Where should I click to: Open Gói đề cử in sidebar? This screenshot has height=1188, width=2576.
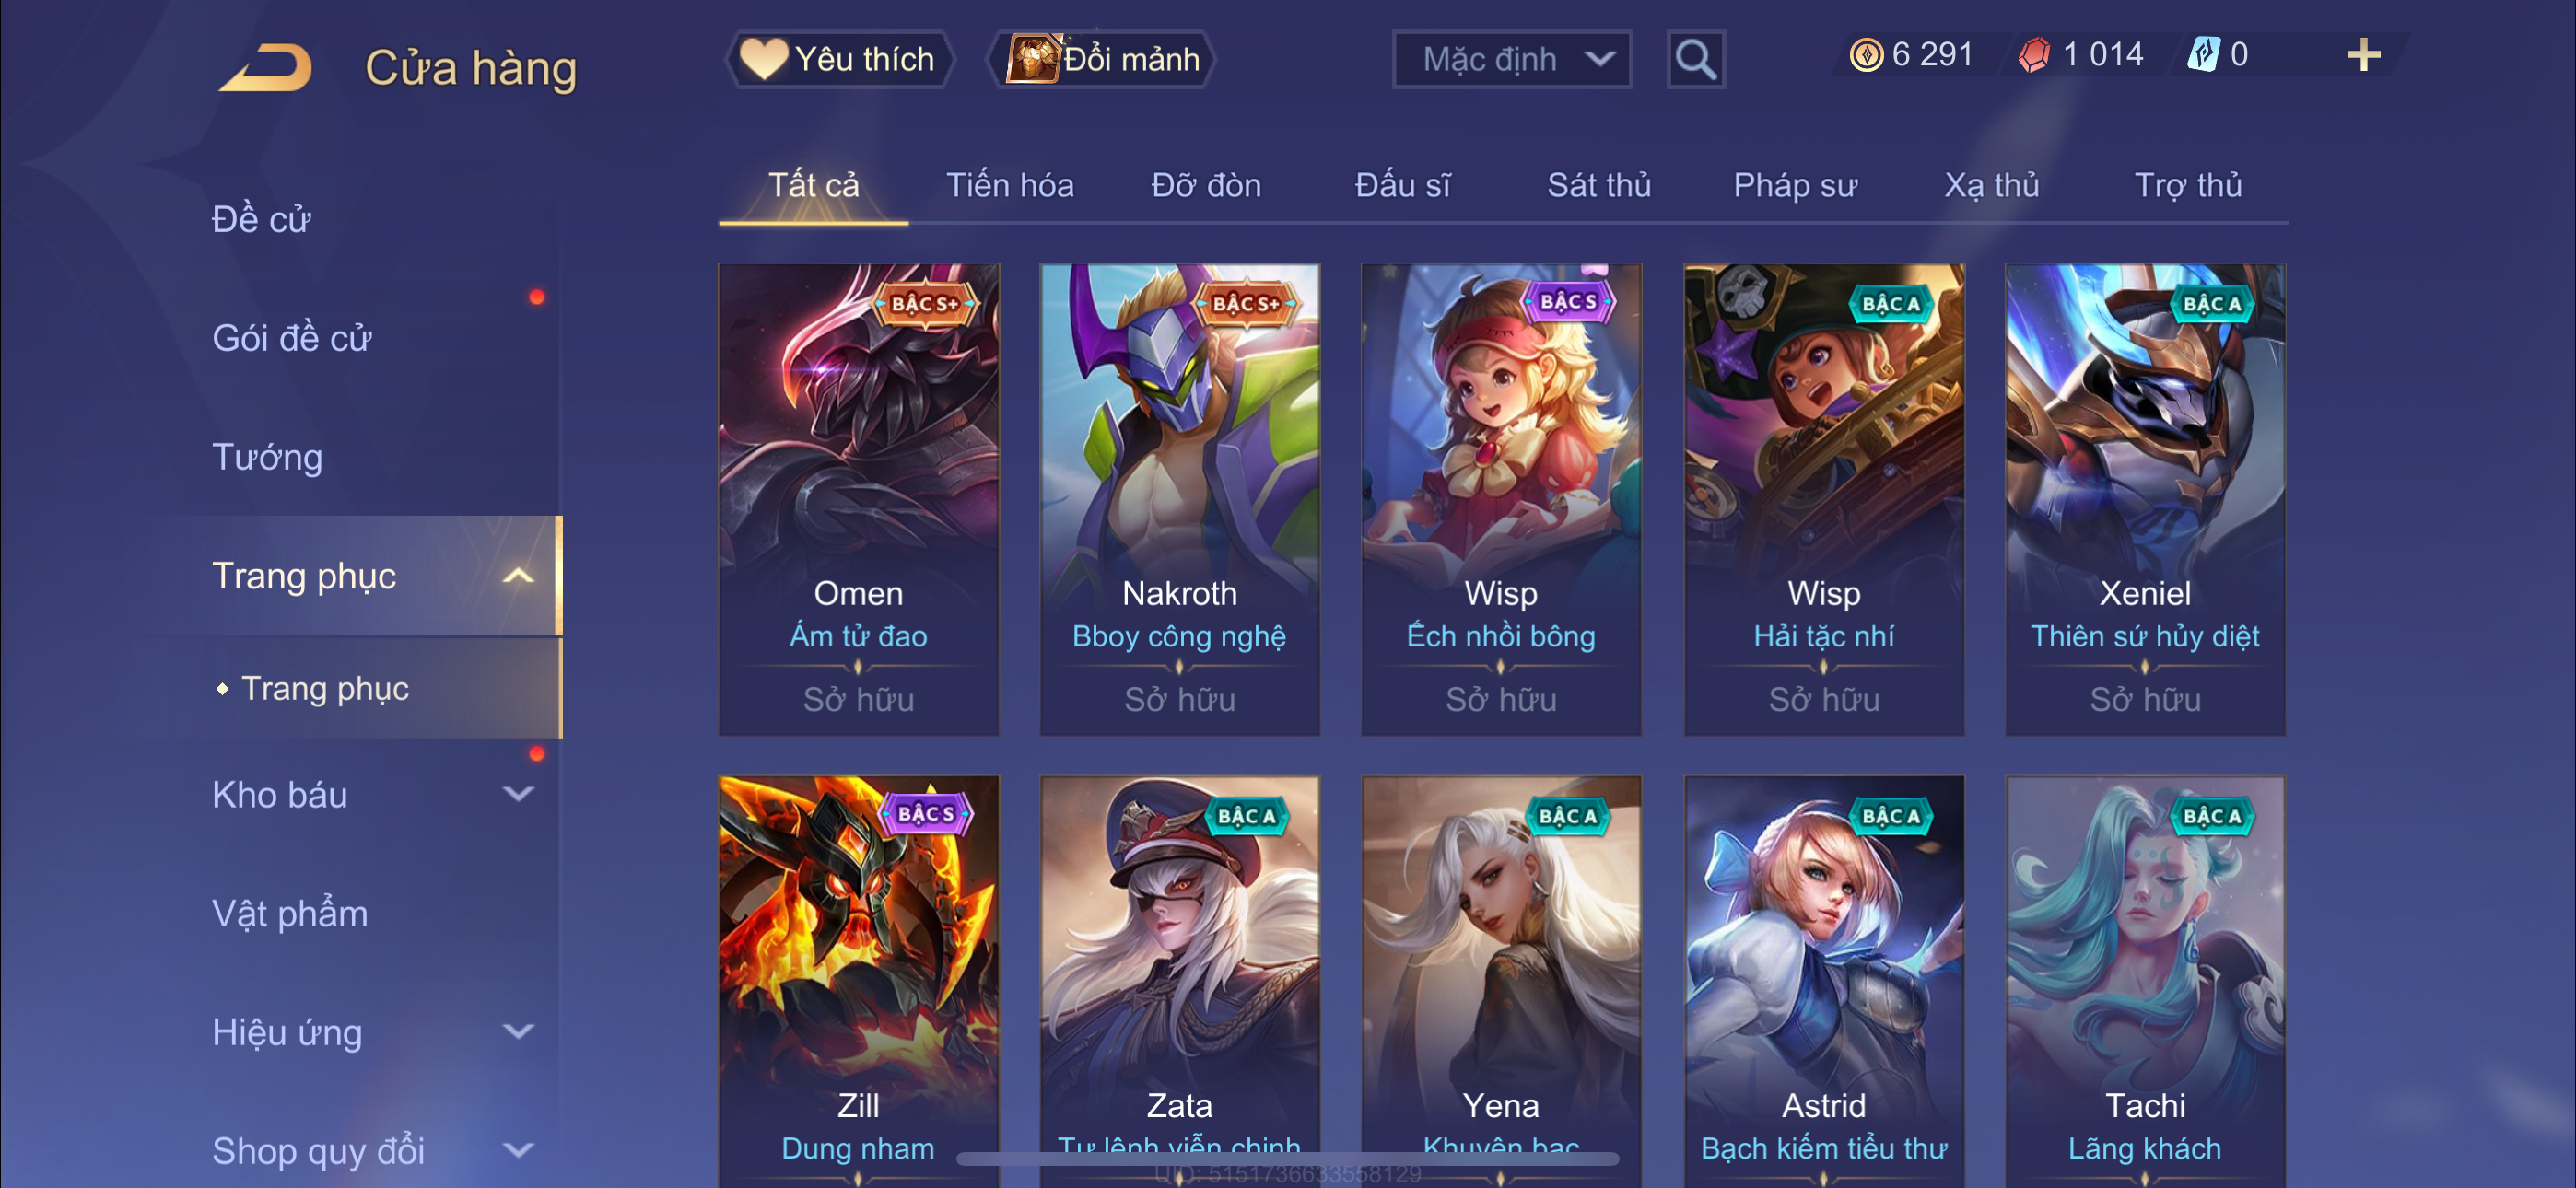coord(292,338)
